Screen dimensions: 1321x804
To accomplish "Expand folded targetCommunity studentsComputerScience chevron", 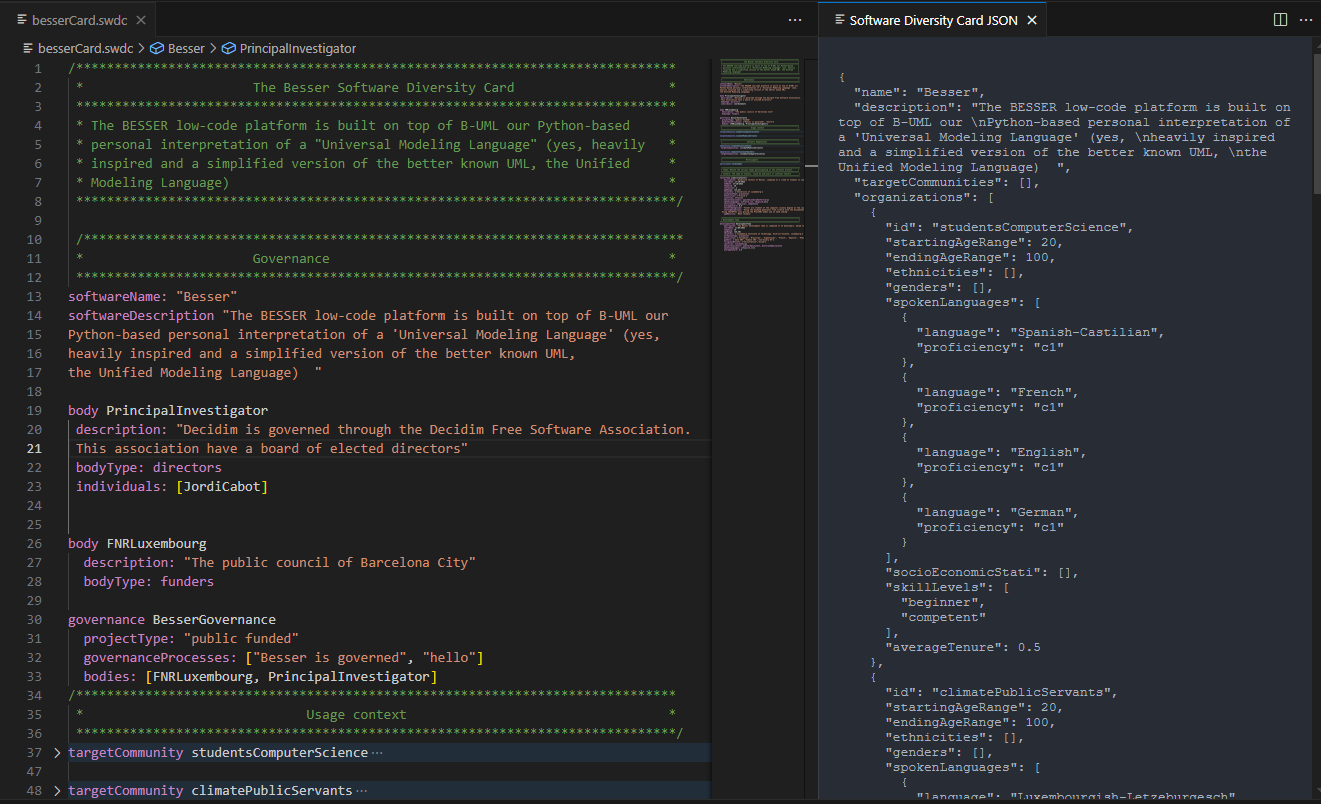I will pyautogui.click(x=57, y=753).
